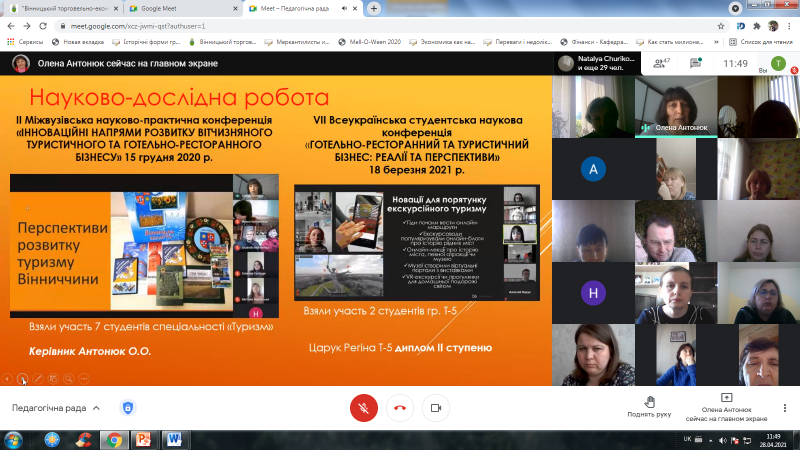This screenshot has height=450, width=800.
Task: Open the Новая вкладка bookmark
Action: [x=78, y=42]
